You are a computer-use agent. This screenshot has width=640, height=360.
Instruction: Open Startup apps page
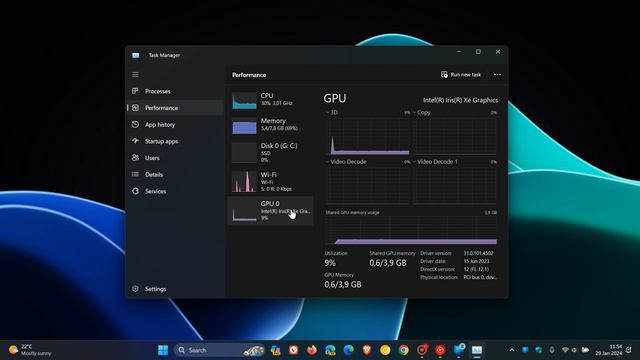pyautogui.click(x=176, y=141)
